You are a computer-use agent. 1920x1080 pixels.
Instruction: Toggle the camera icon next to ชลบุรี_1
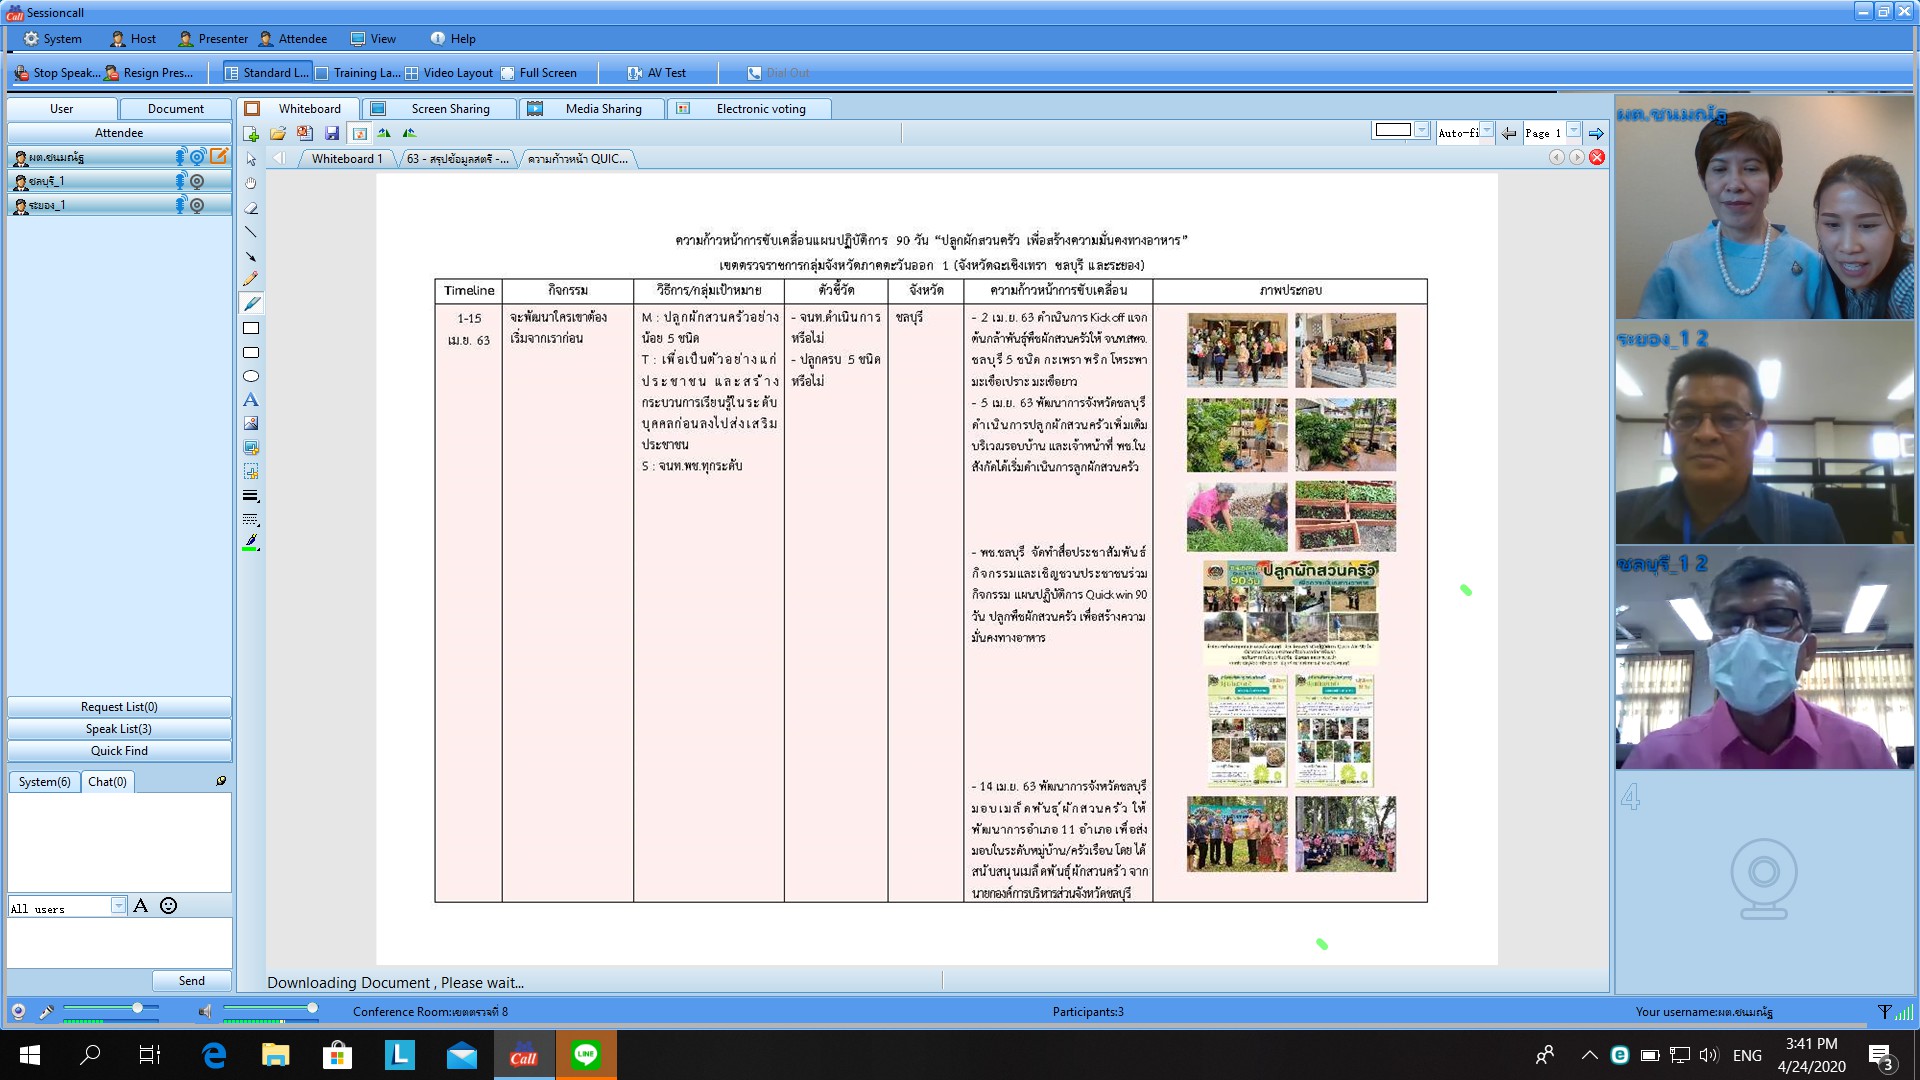pos(197,181)
